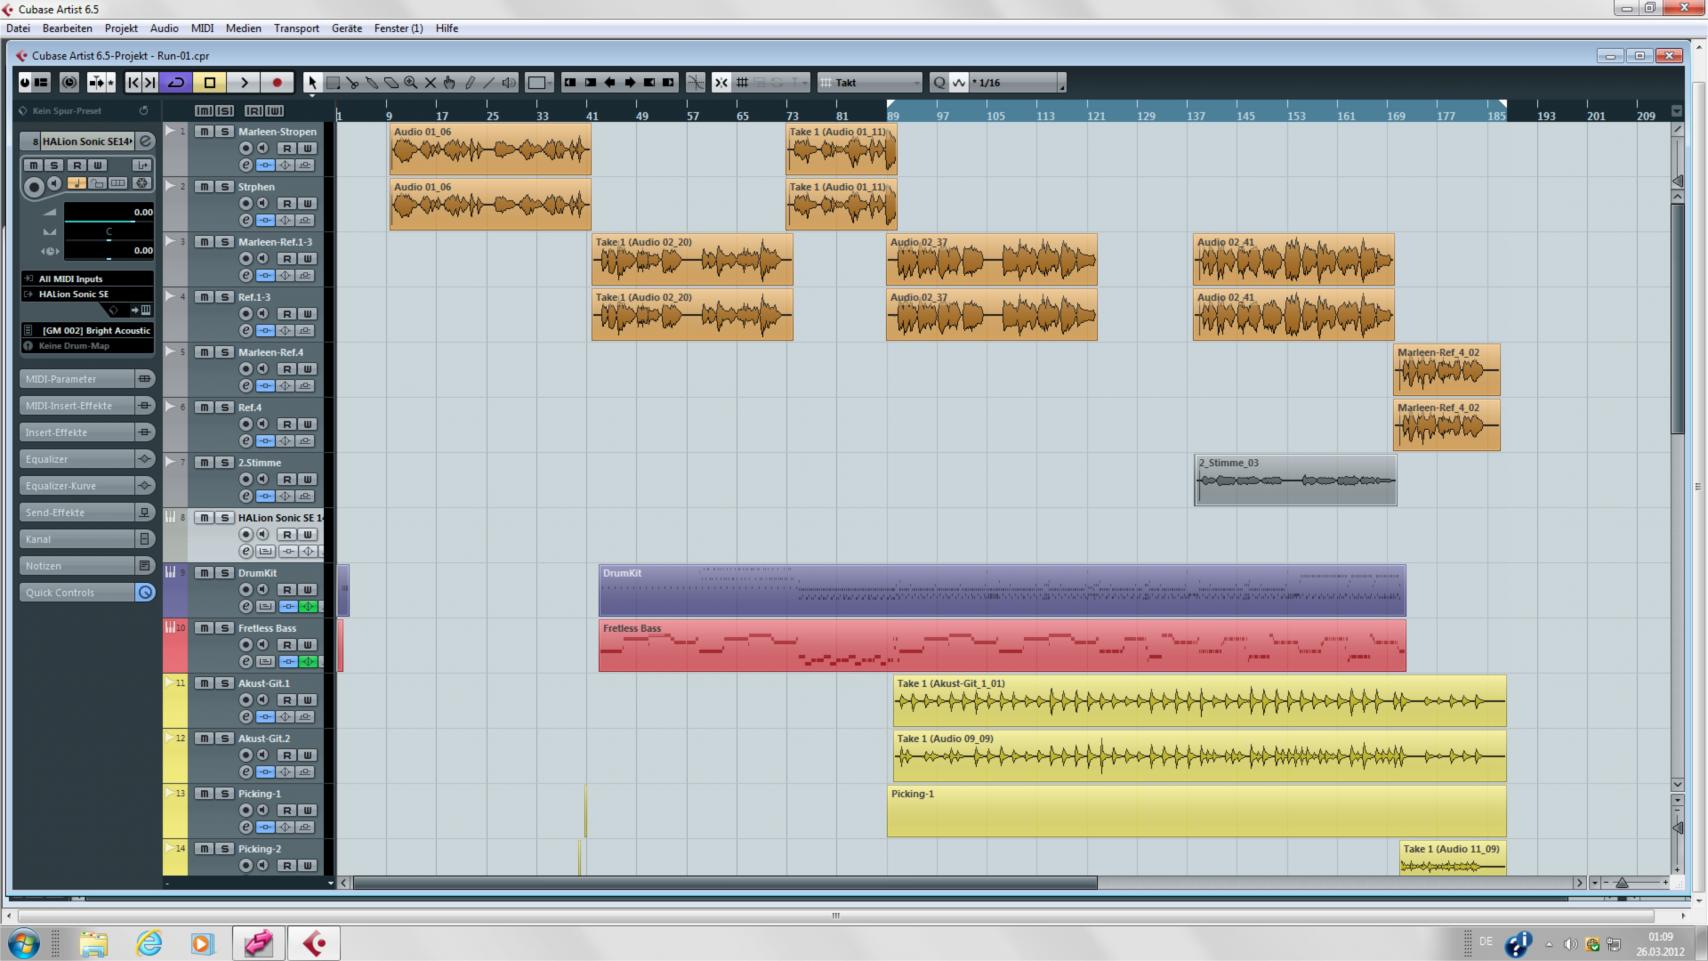Toggle the Cycle loop button

tap(176, 83)
